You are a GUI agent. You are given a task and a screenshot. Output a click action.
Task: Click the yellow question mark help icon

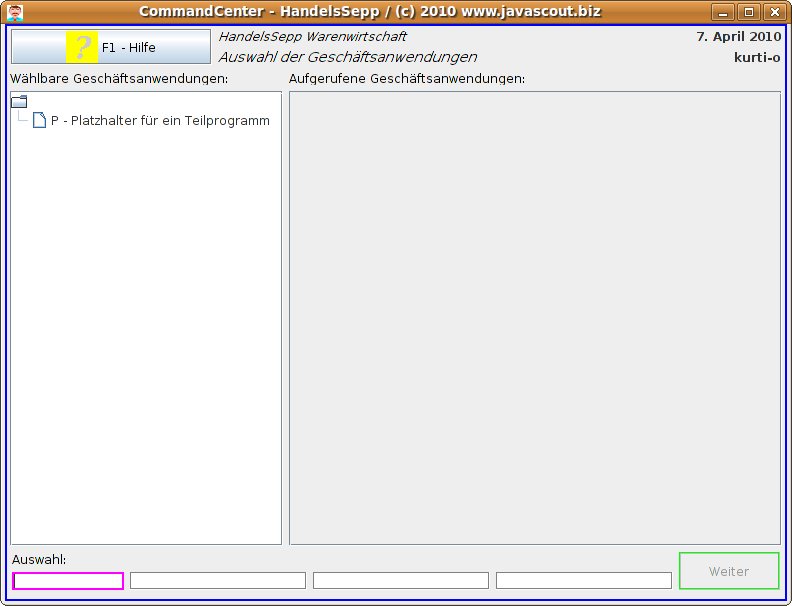[82, 47]
